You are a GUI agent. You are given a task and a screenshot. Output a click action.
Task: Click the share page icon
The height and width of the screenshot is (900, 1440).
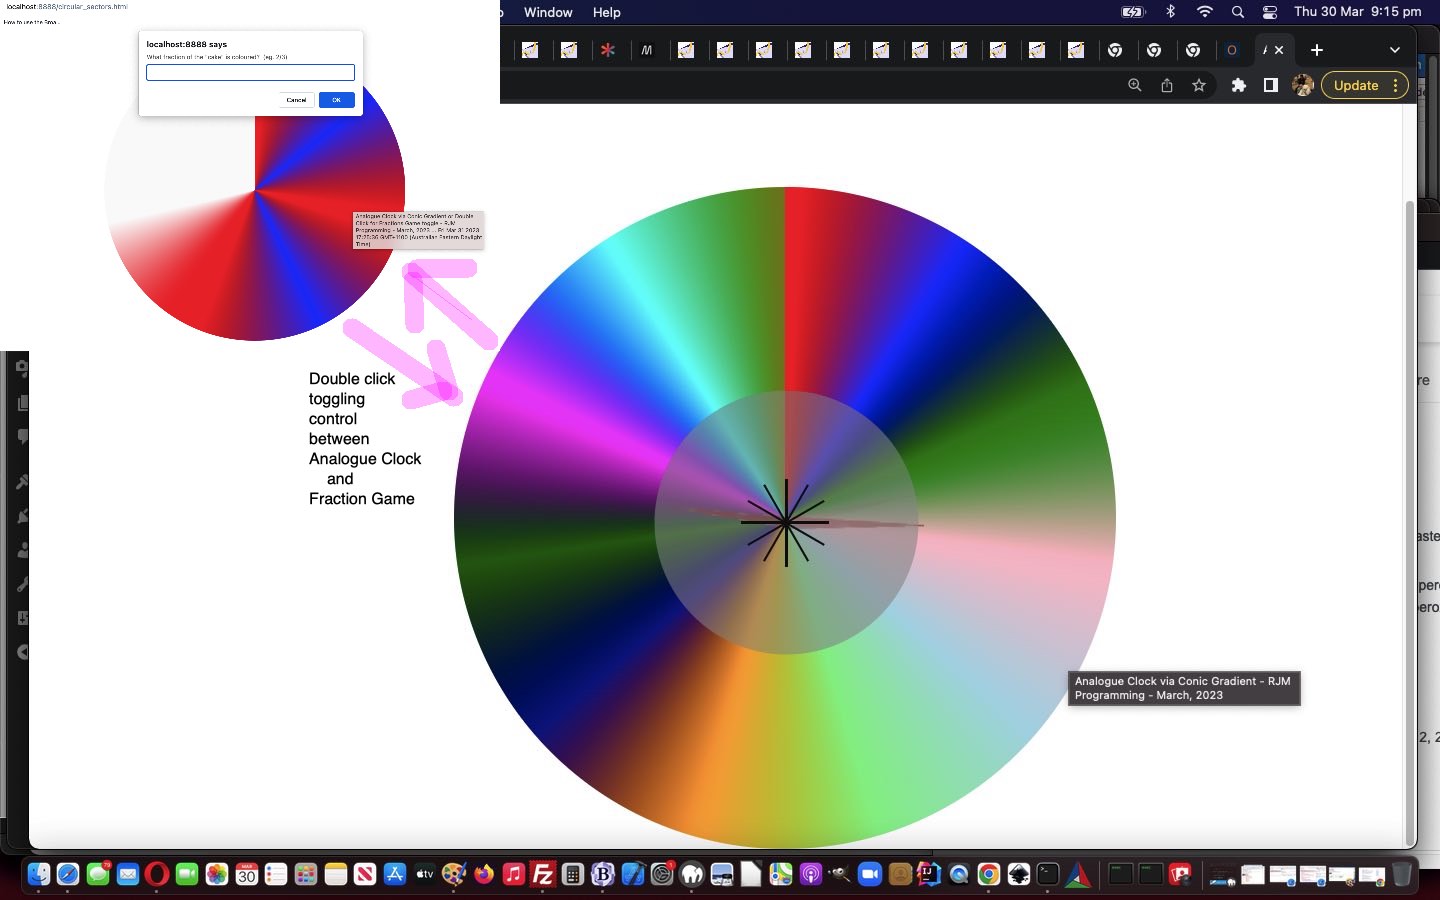(x=1166, y=86)
